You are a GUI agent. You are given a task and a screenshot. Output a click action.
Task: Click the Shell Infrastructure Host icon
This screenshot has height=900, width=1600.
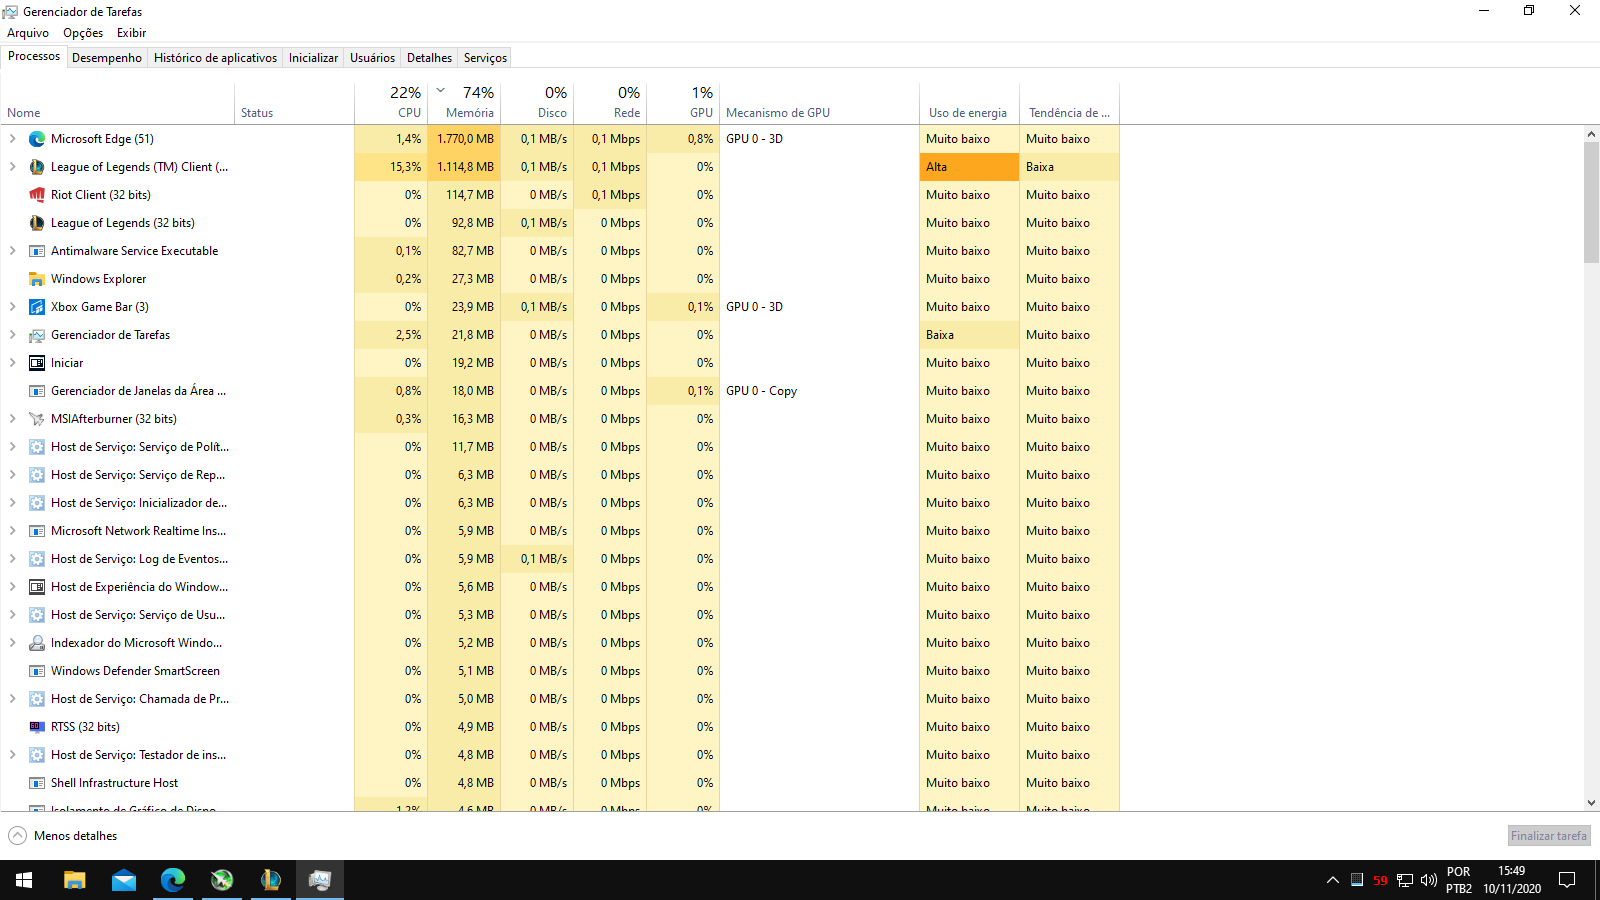tap(37, 783)
